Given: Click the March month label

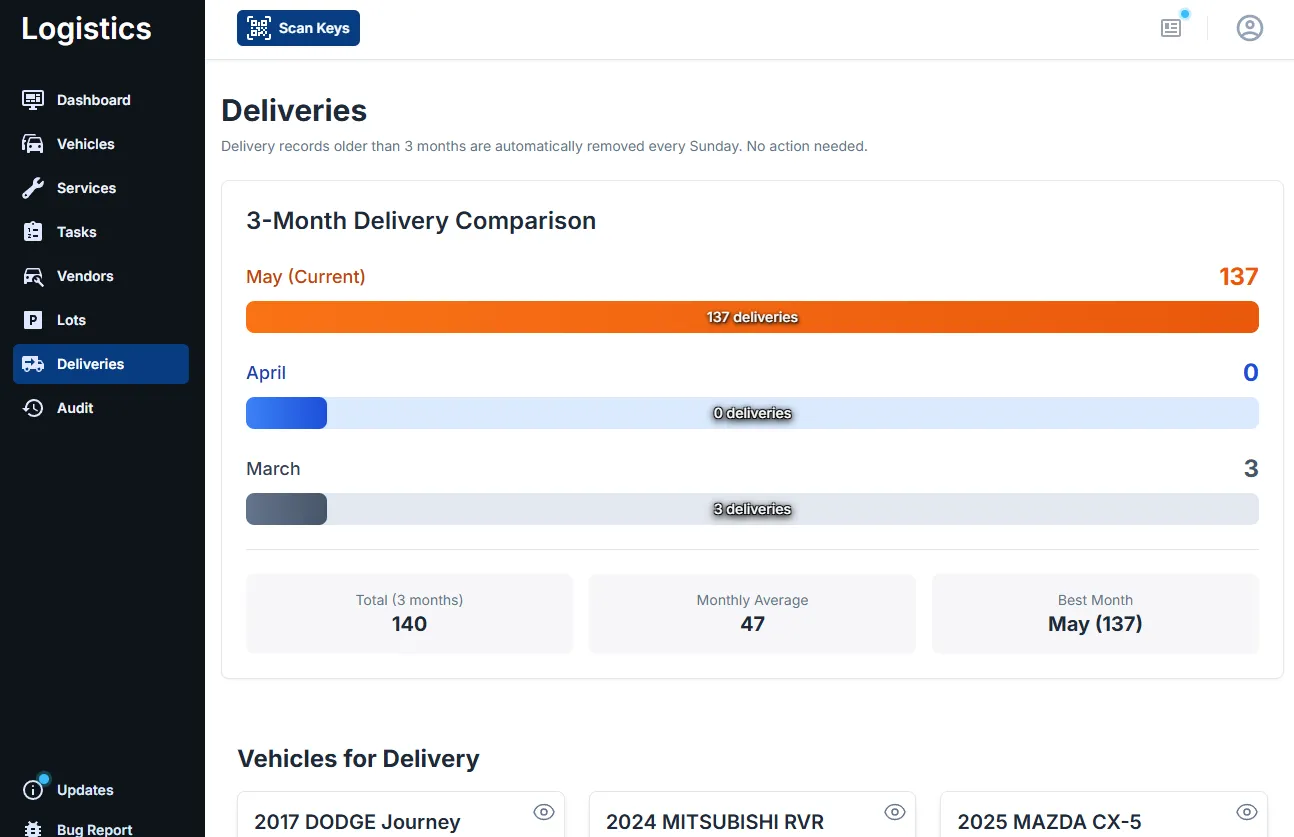Looking at the screenshot, I should (x=273, y=469).
